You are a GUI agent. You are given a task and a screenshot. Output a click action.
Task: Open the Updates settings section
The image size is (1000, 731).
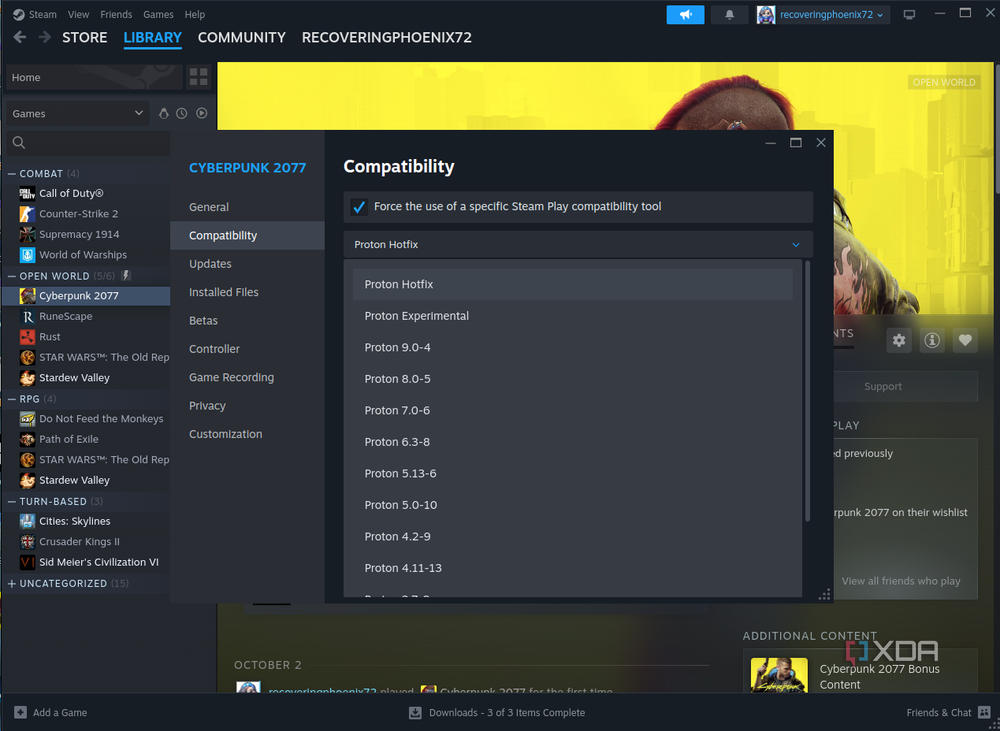pos(247,263)
